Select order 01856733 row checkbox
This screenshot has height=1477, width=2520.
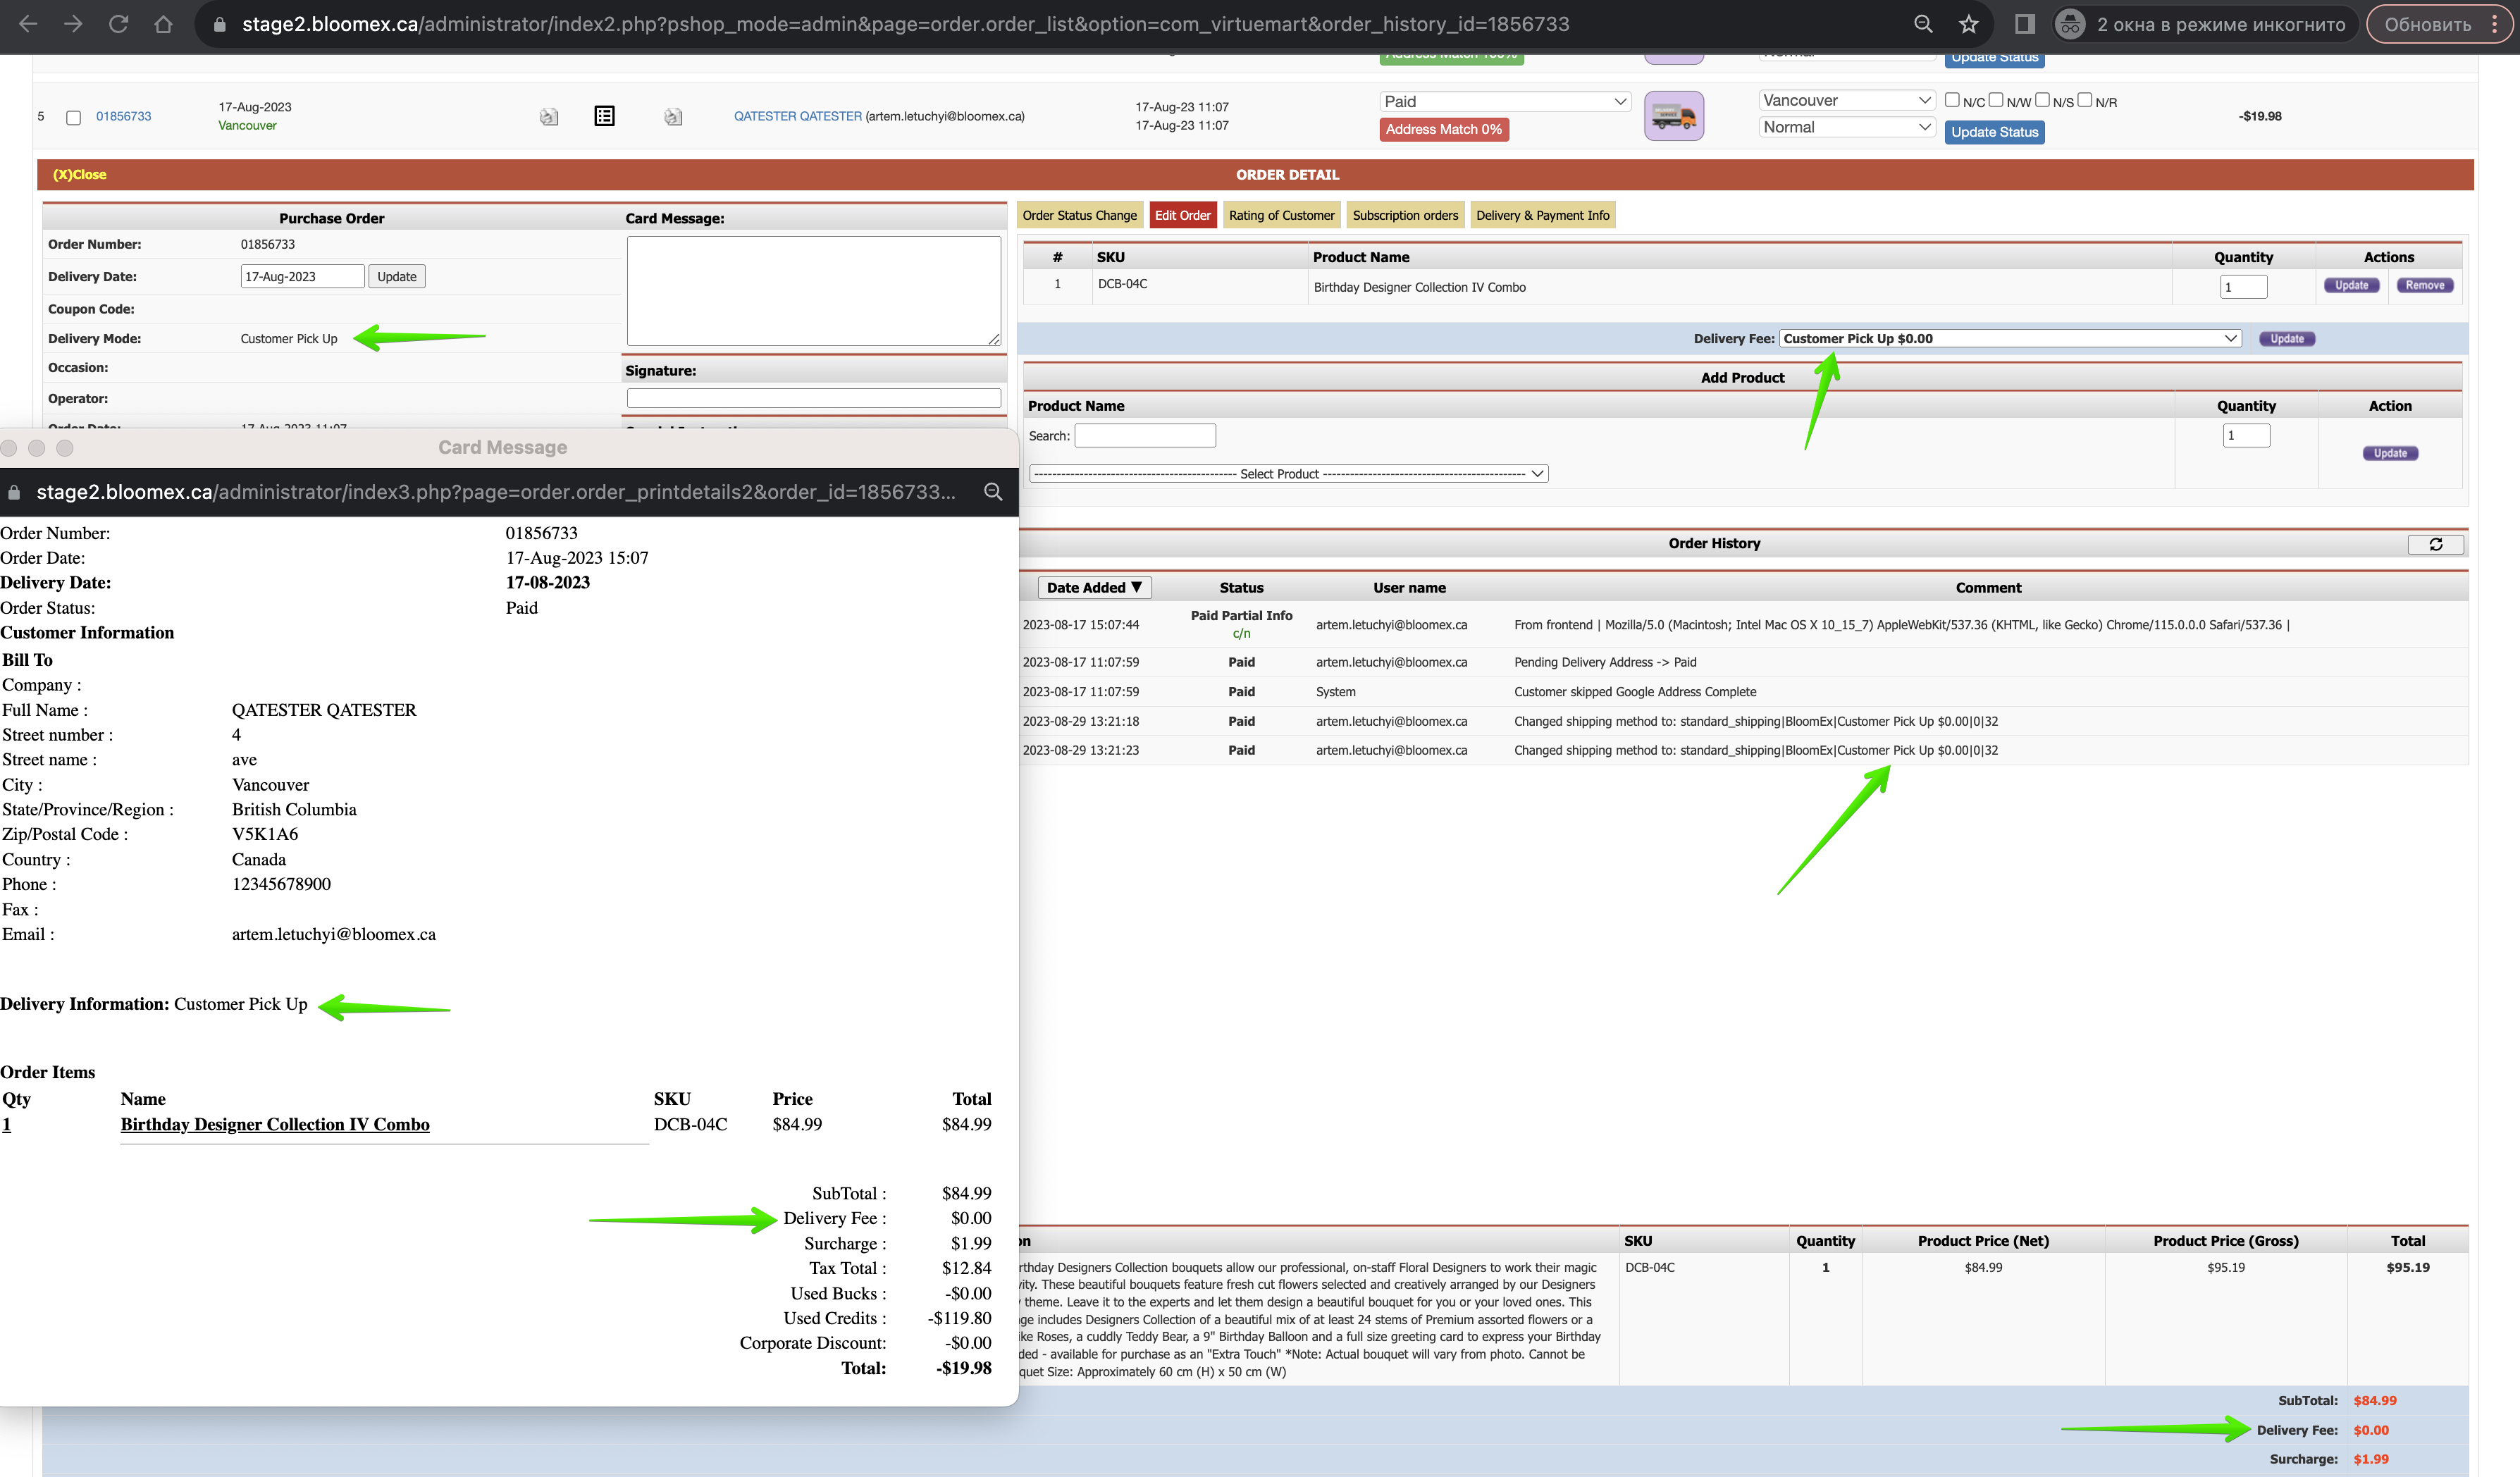[x=73, y=118]
